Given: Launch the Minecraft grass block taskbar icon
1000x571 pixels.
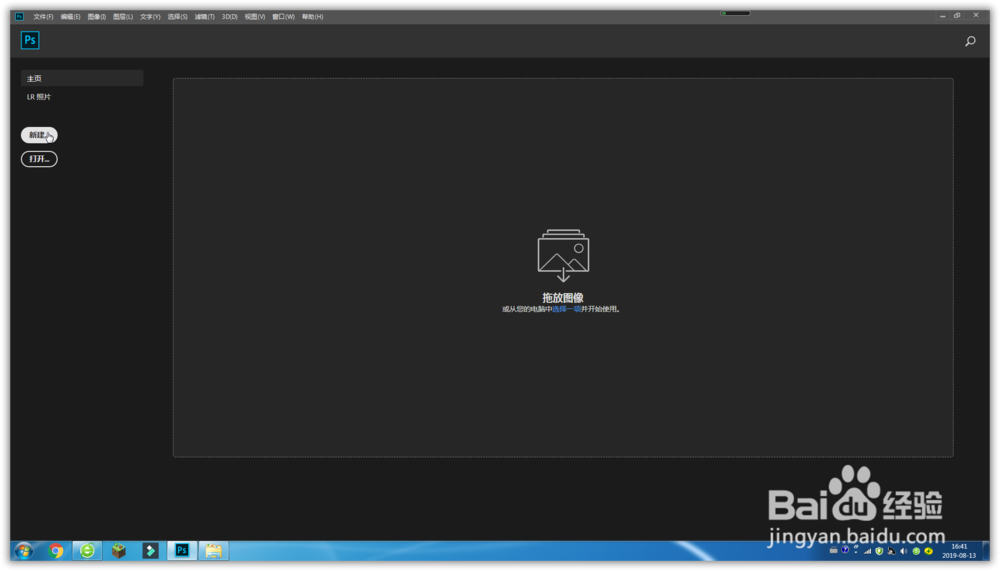Looking at the screenshot, I should pos(119,550).
